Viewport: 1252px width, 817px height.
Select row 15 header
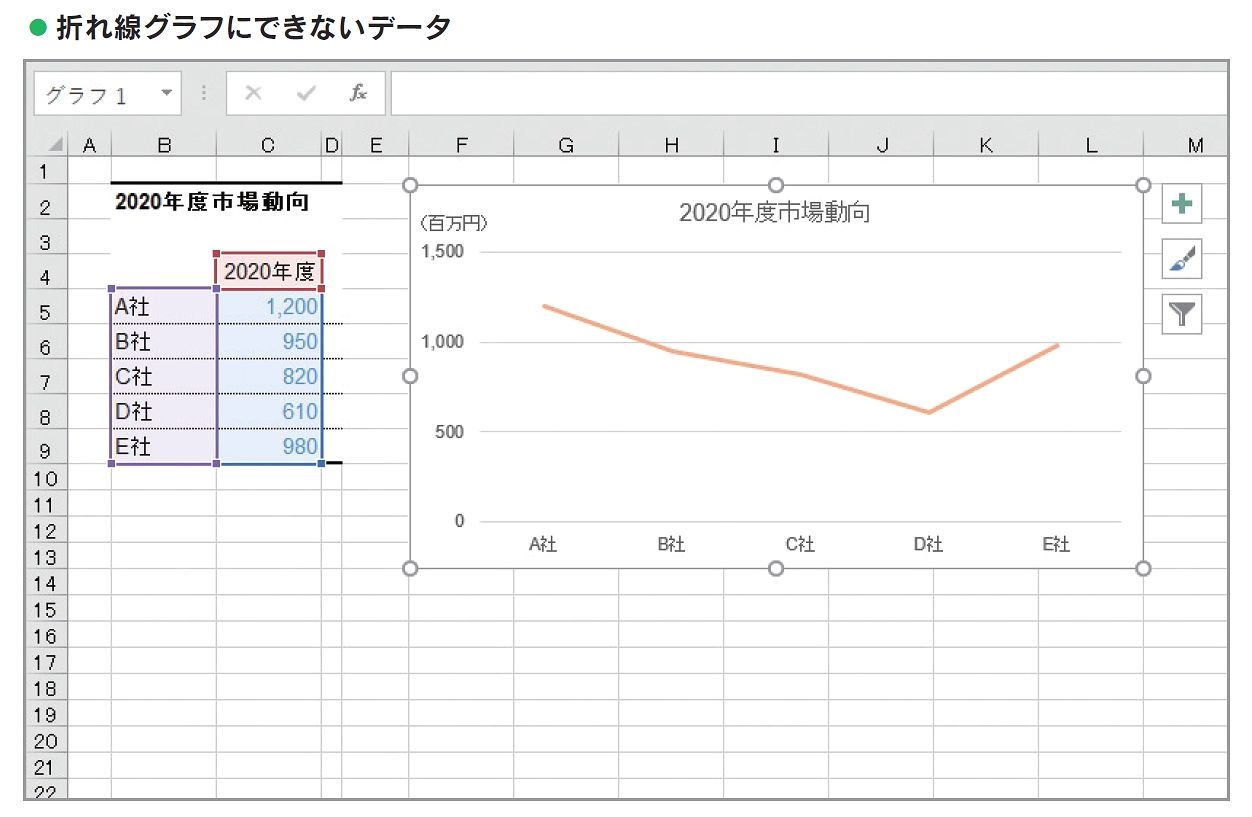[45, 609]
